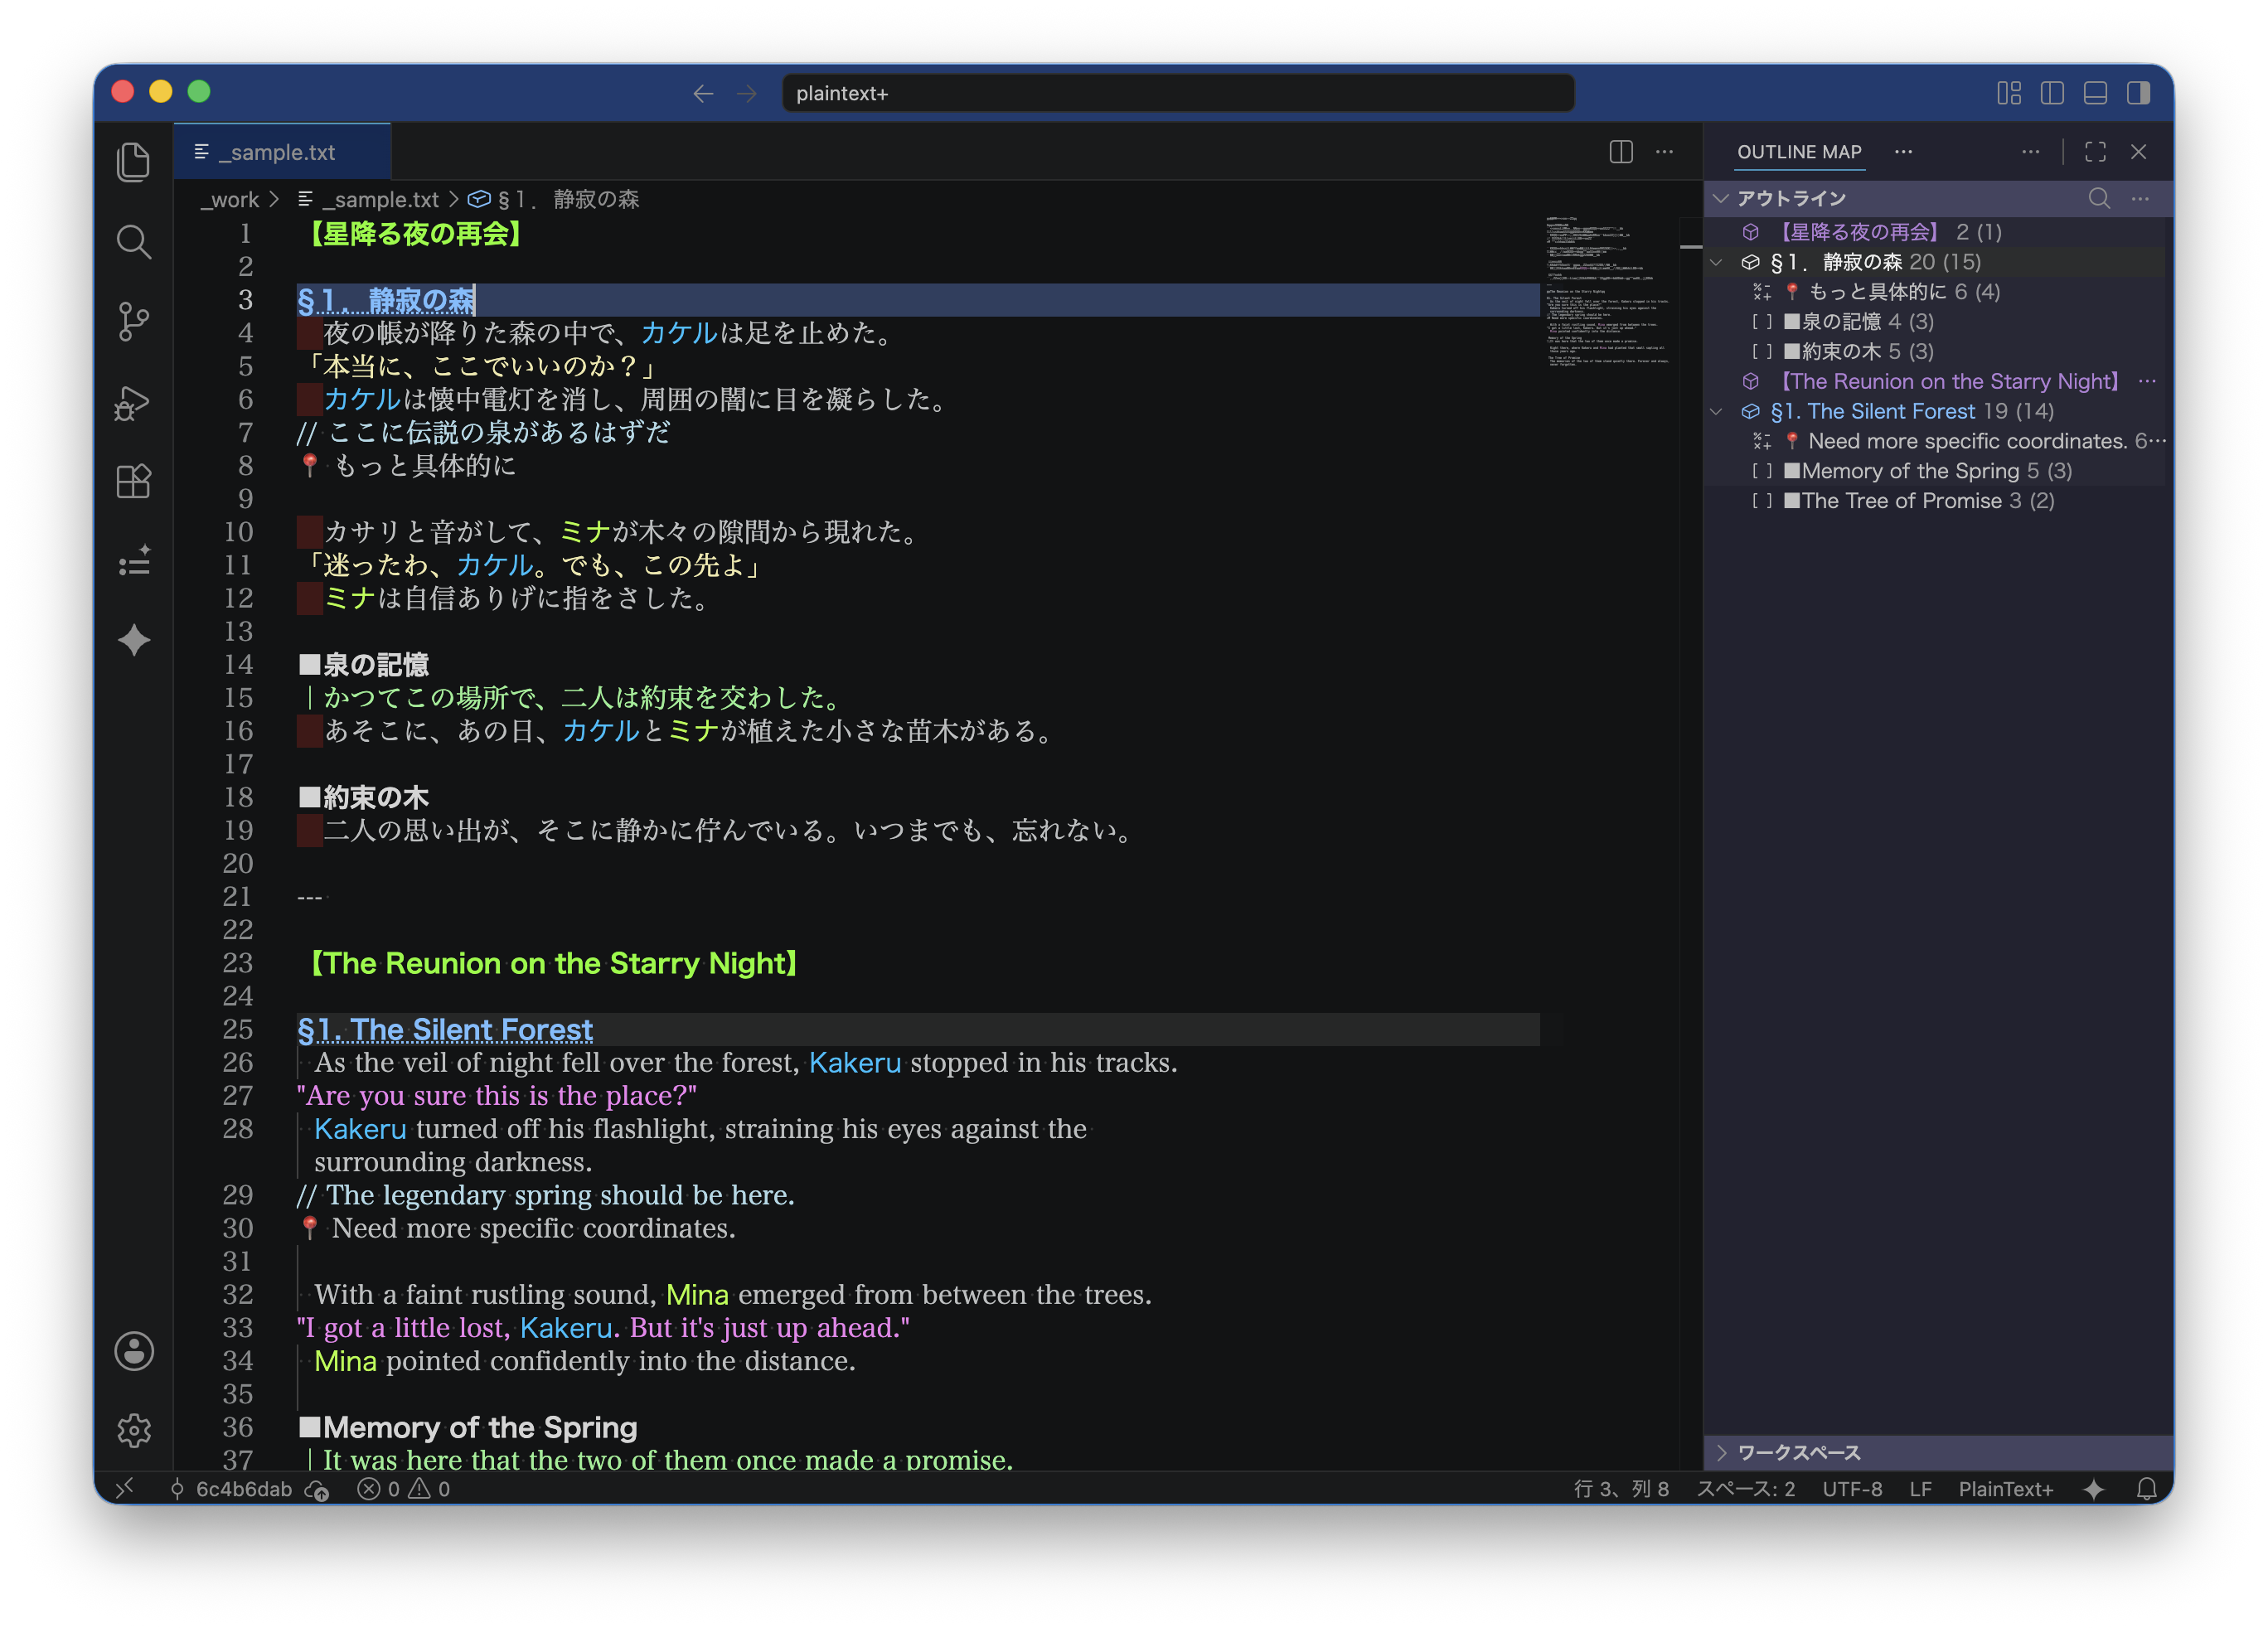2268x1628 pixels.
Task: Select the _sample.txt editor tab
Action: coord(282,152)
